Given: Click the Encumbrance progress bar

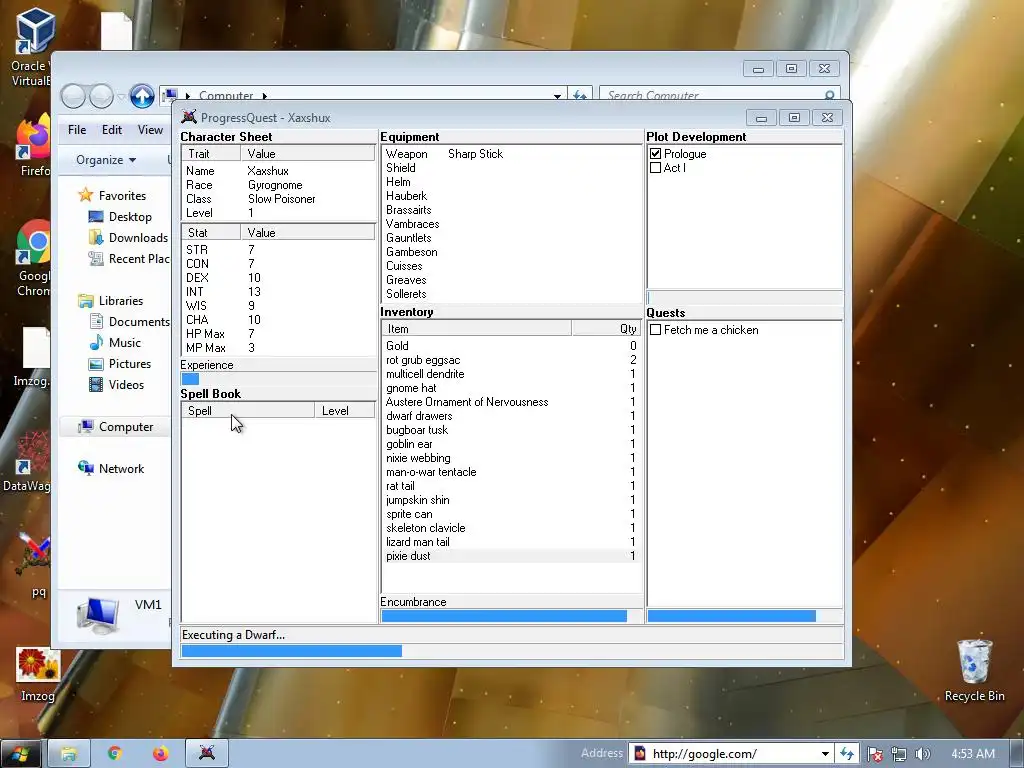Looking at the screenshot, I should click(x=511, y=616).
